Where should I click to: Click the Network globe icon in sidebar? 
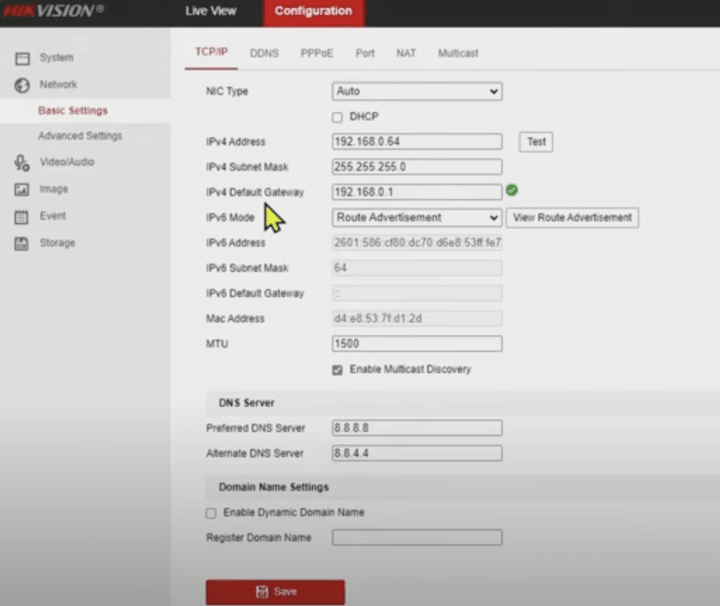pos(21,85)
